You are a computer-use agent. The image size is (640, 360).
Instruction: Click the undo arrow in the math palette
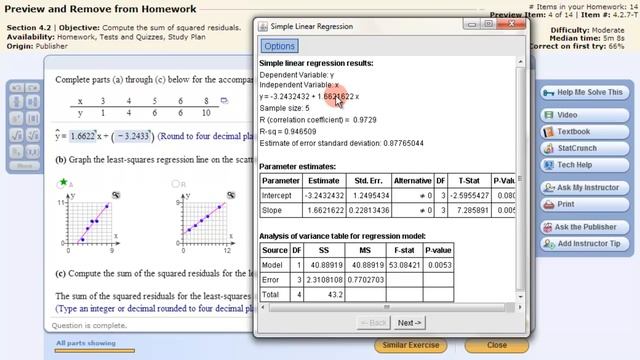(17, 88)
